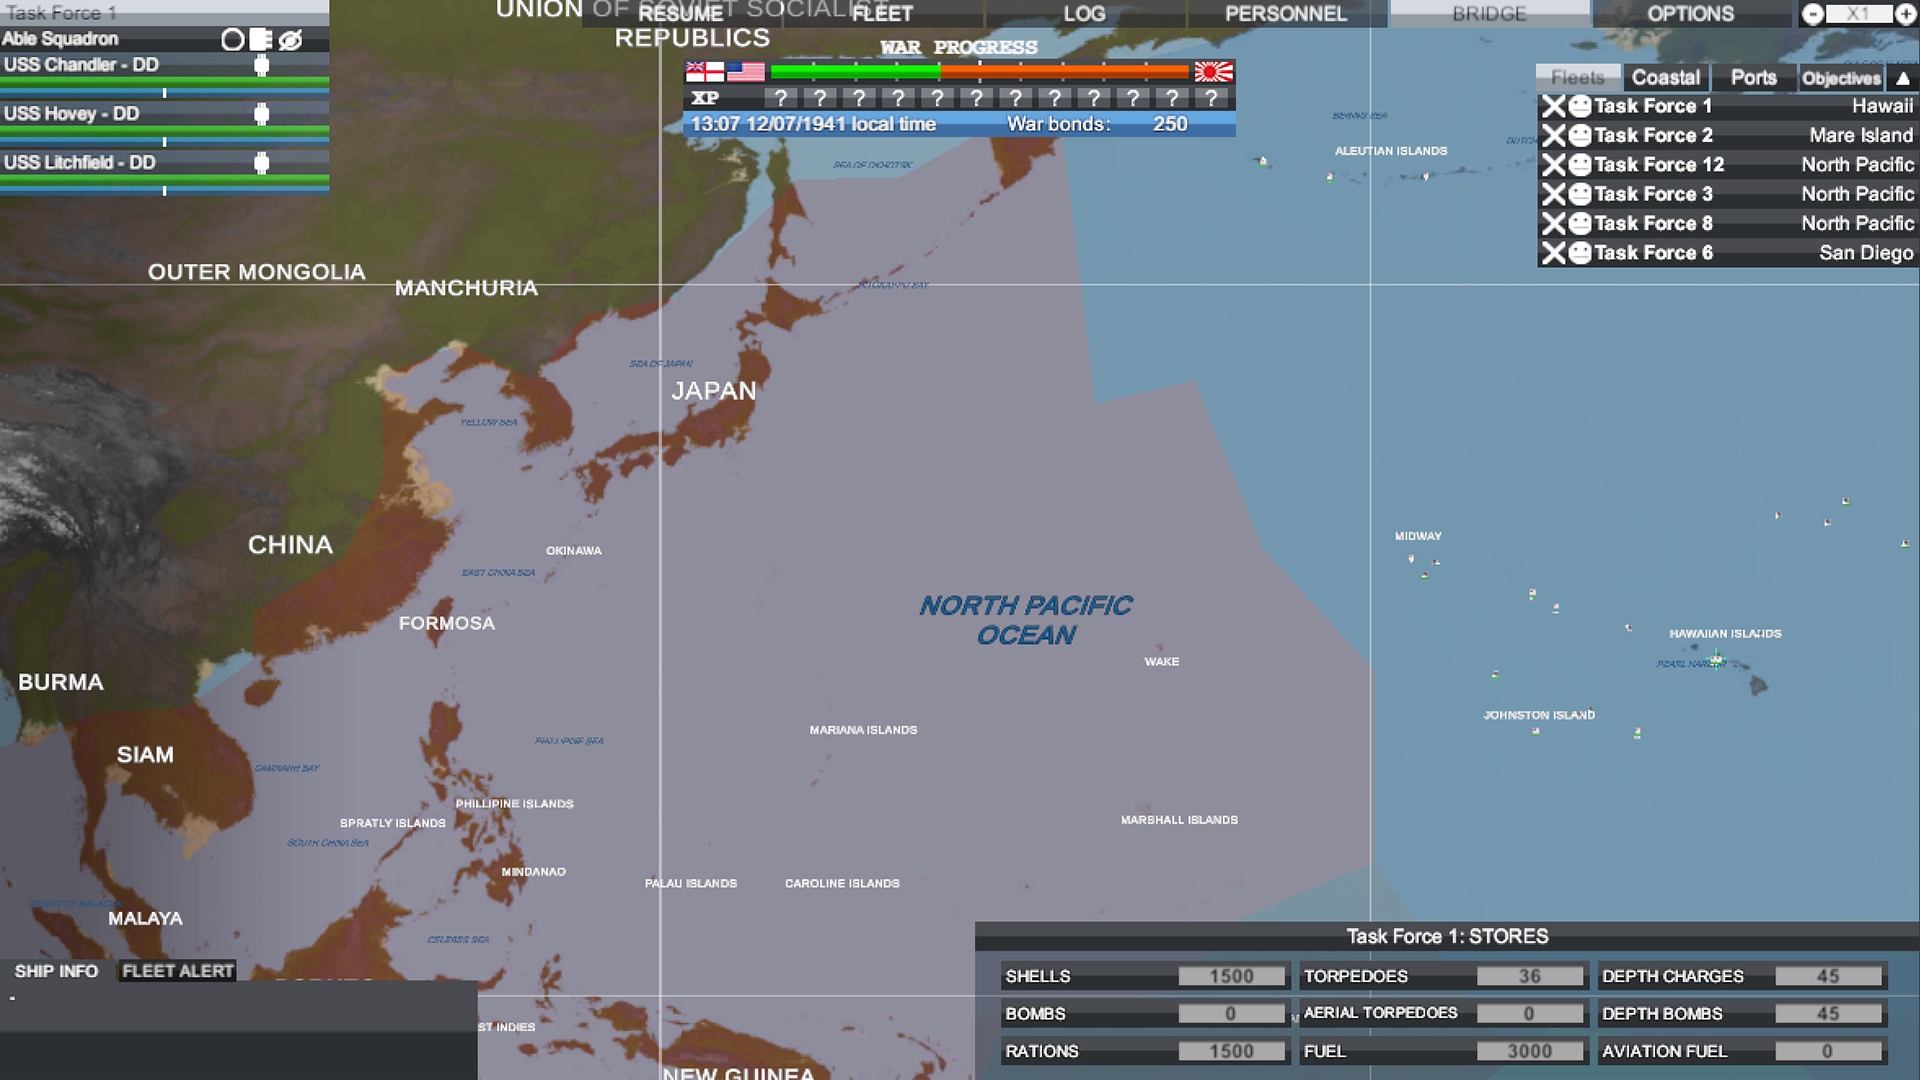
Task: Toggle the crew figure indicator on USS Hovey
Action: pos(263,115)
